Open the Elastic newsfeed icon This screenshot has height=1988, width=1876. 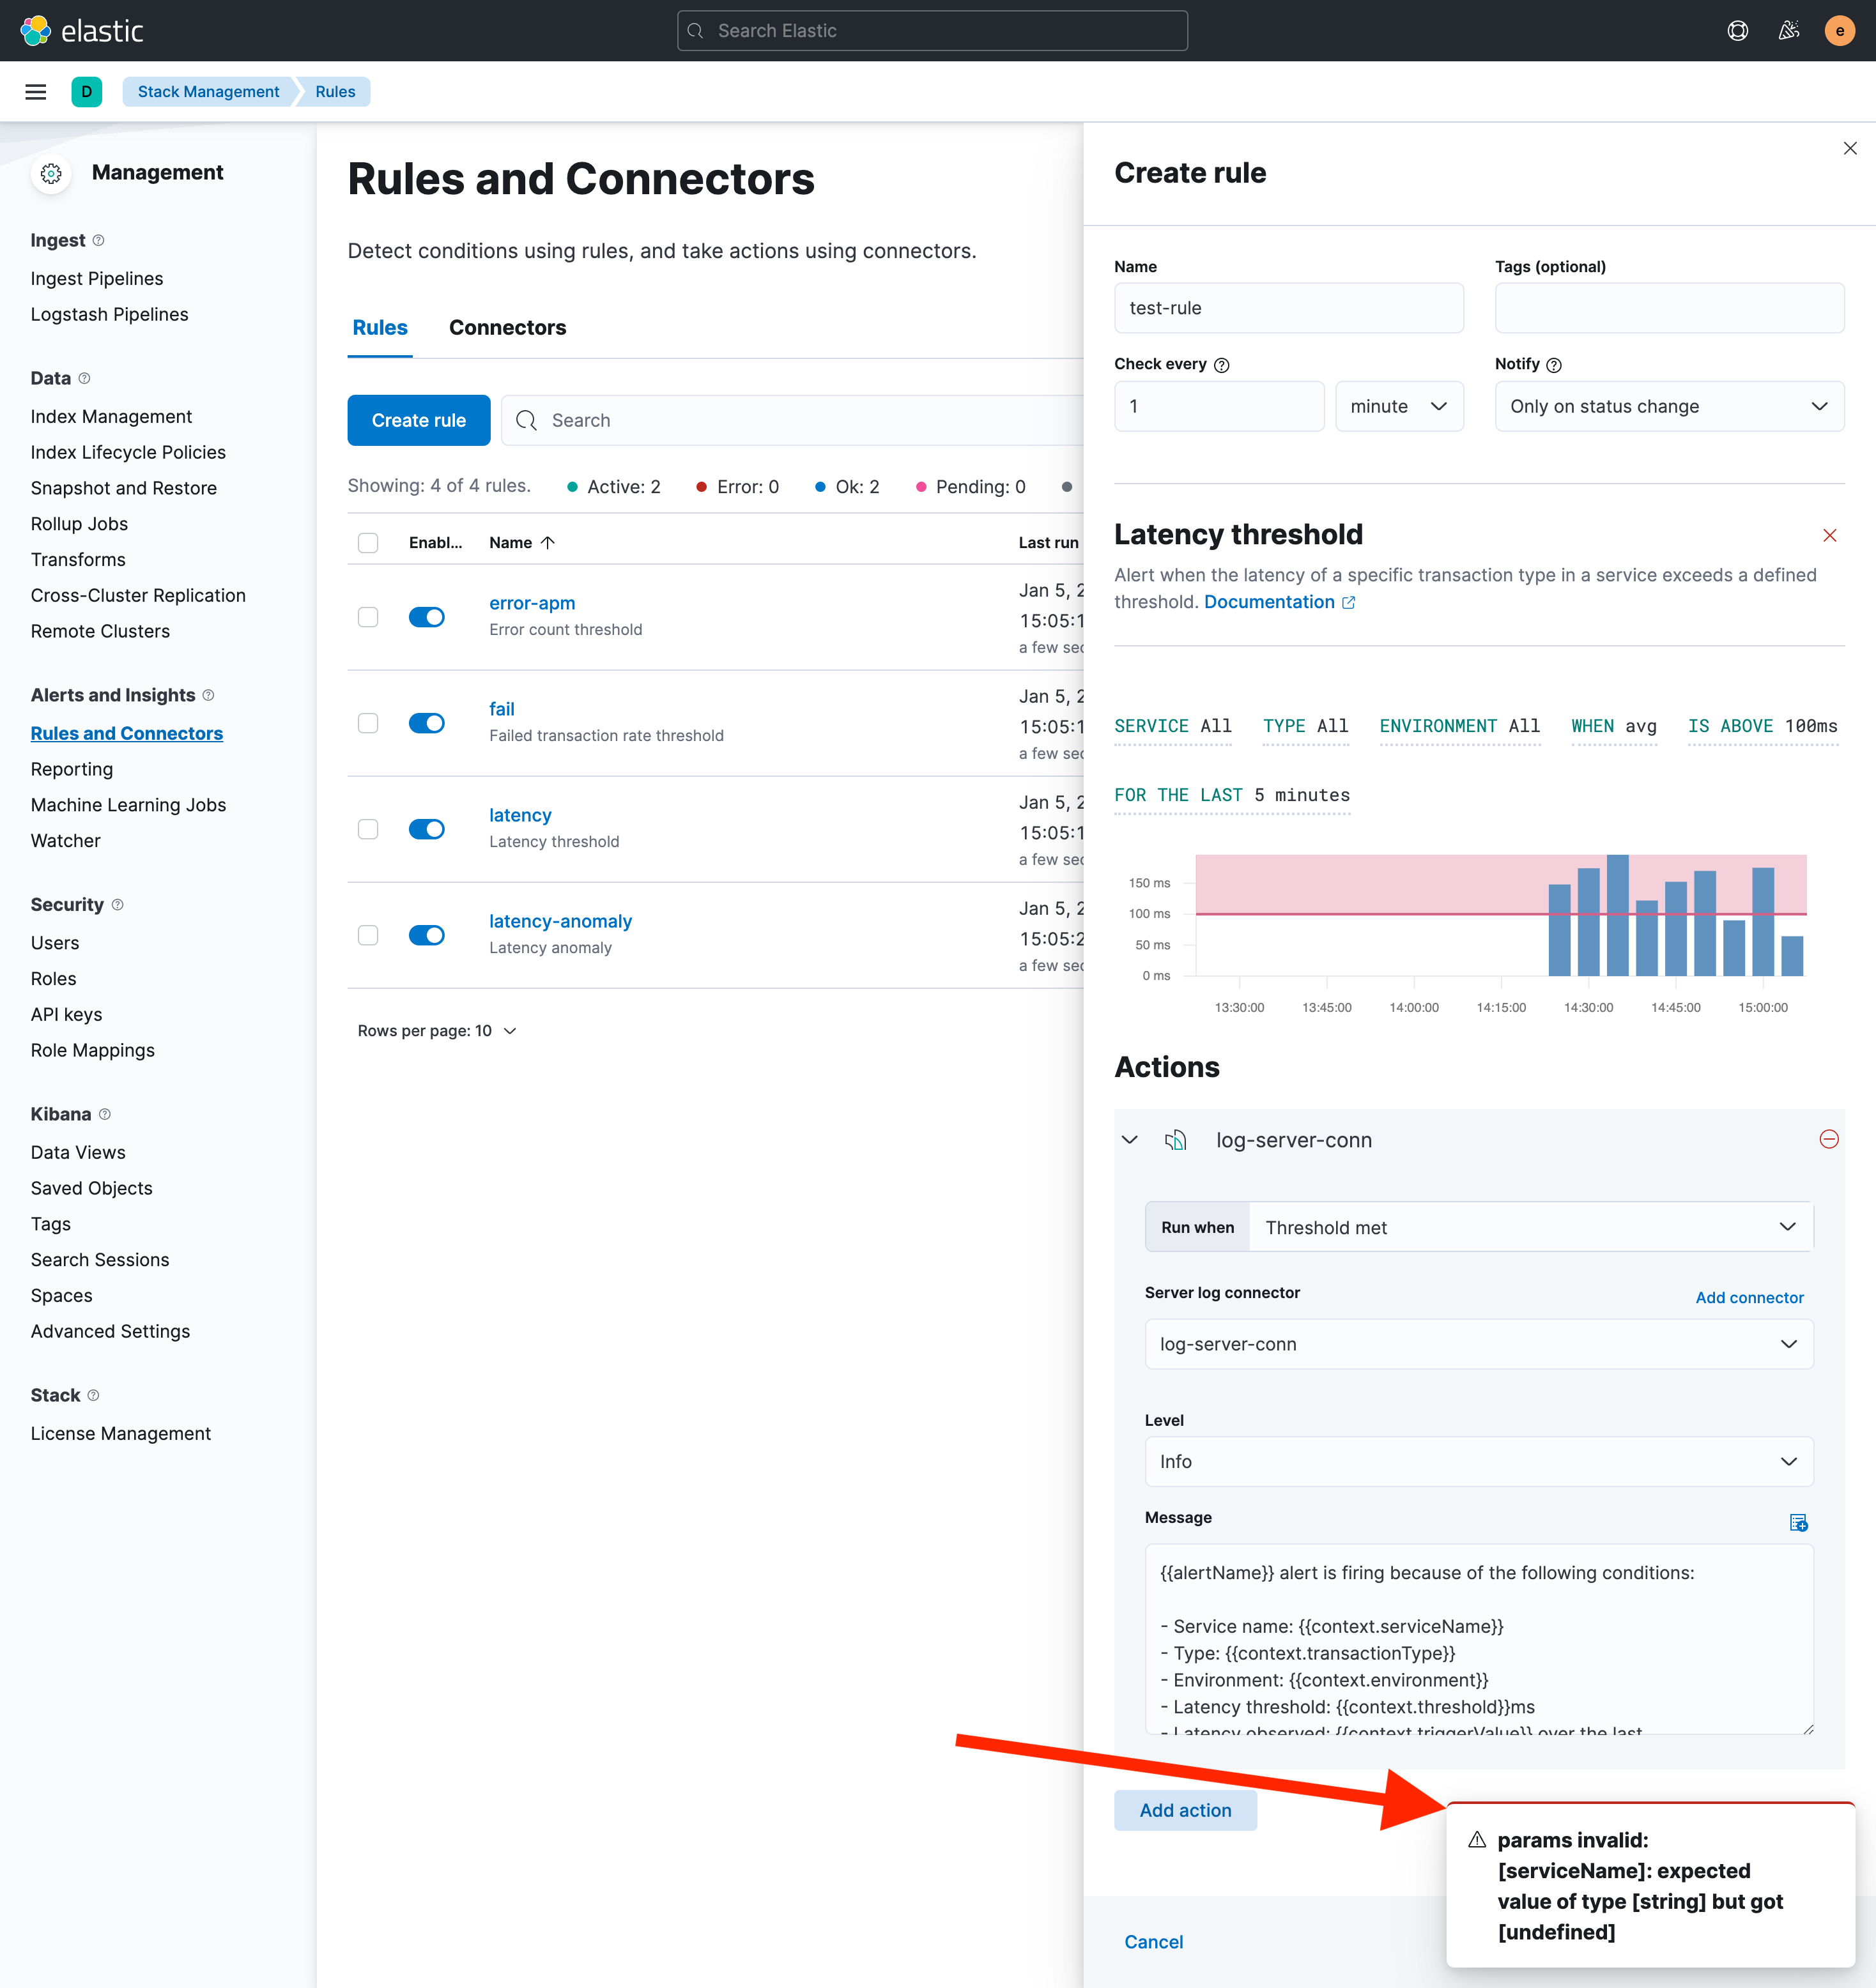pos(1789,30)
